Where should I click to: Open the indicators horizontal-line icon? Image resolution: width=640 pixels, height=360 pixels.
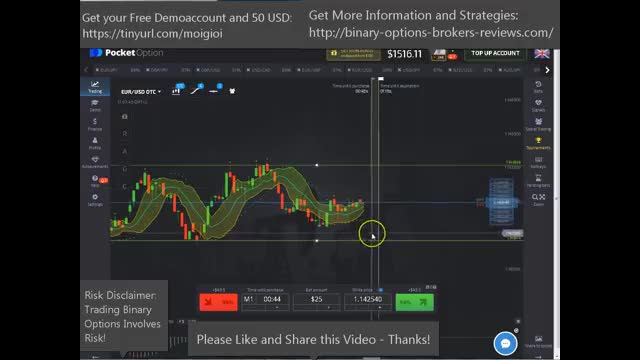click(213, 91)
